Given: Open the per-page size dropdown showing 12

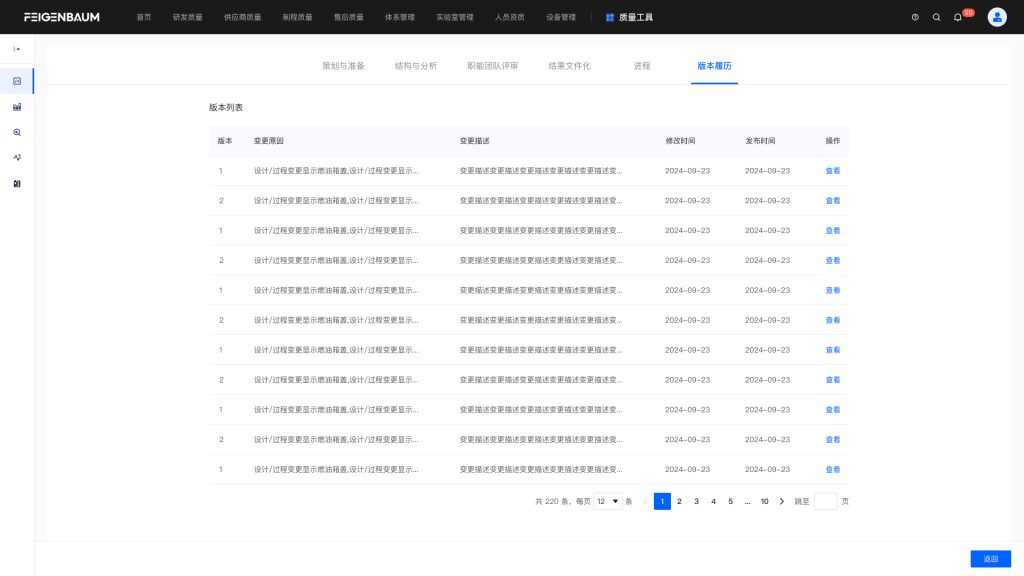Looking at the screenshot, I should pos(607,502).
